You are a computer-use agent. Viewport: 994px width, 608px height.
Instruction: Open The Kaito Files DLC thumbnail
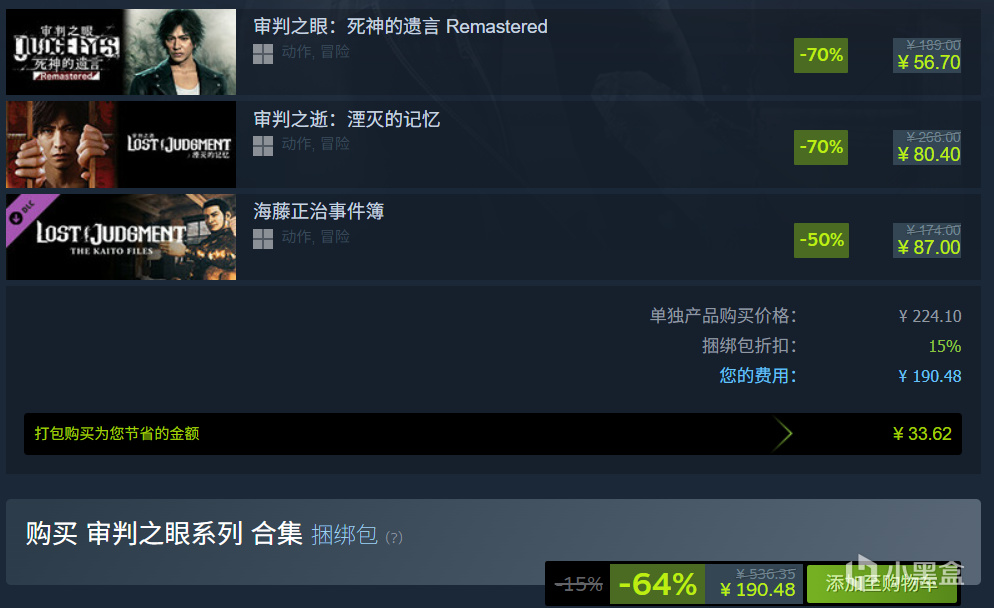pyautogui.click(x=121, y=237)
